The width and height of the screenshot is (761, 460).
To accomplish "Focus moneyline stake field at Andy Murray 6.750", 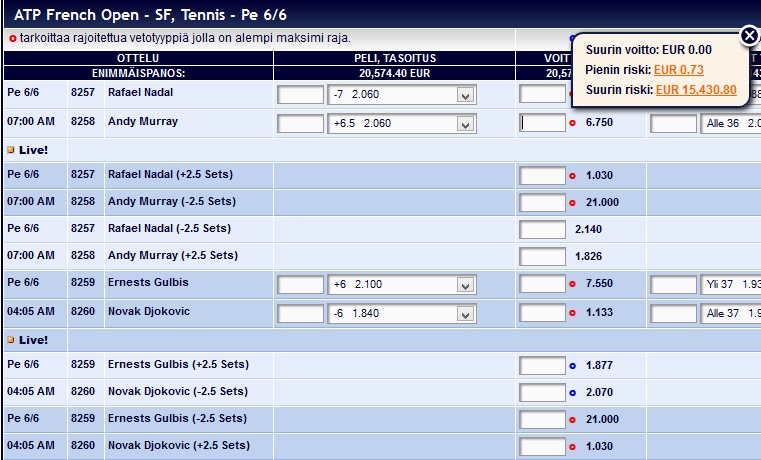I will (542, 123).
